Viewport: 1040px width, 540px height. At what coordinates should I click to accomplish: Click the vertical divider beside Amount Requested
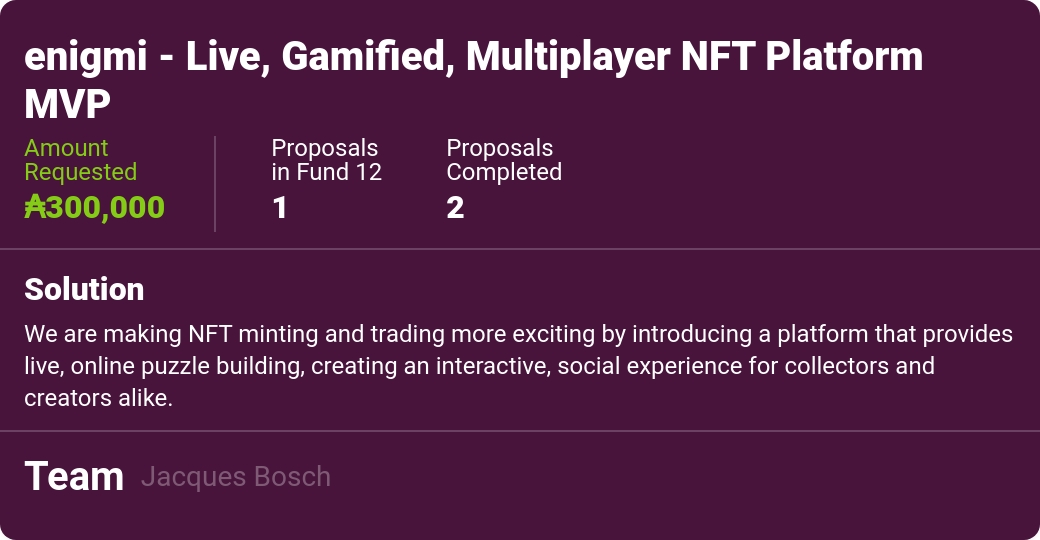215,184
